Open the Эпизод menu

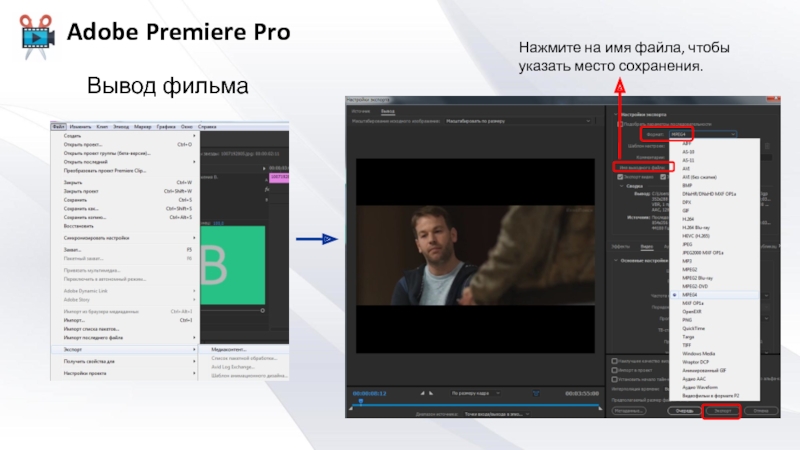click(121, 127)
